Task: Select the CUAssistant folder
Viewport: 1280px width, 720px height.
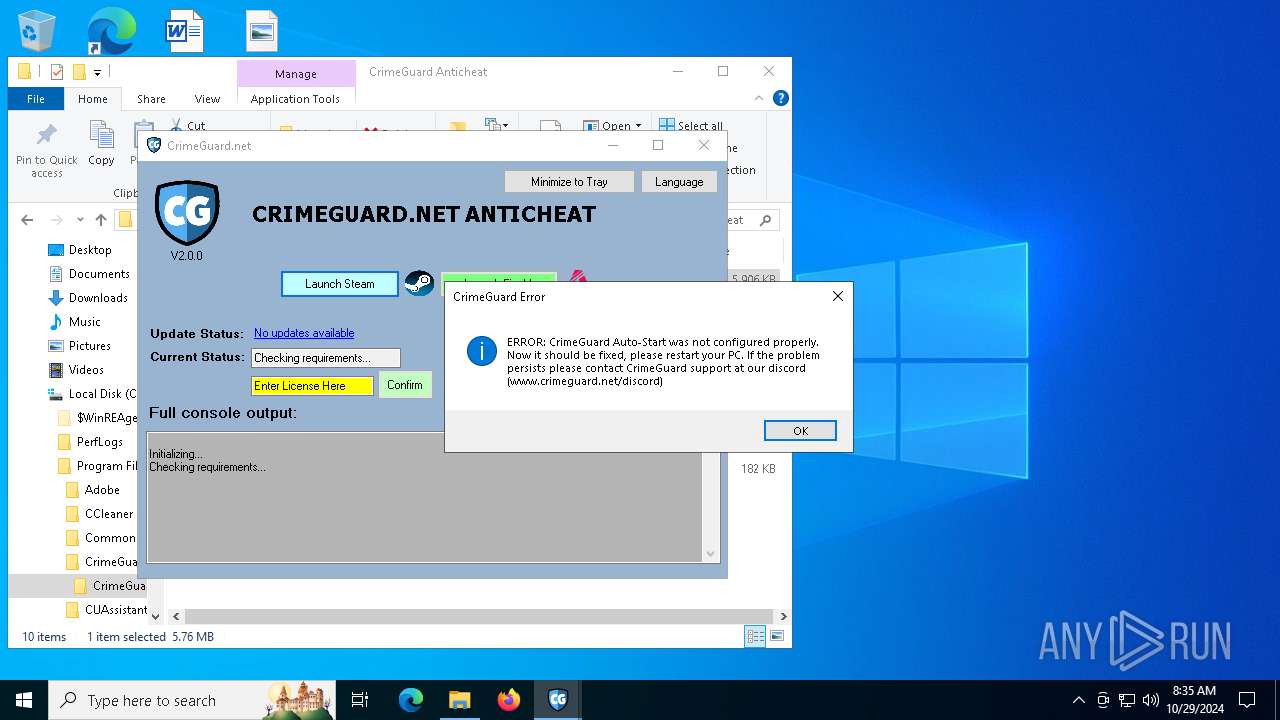Action: pyautogui.click(x=115, y=610)
